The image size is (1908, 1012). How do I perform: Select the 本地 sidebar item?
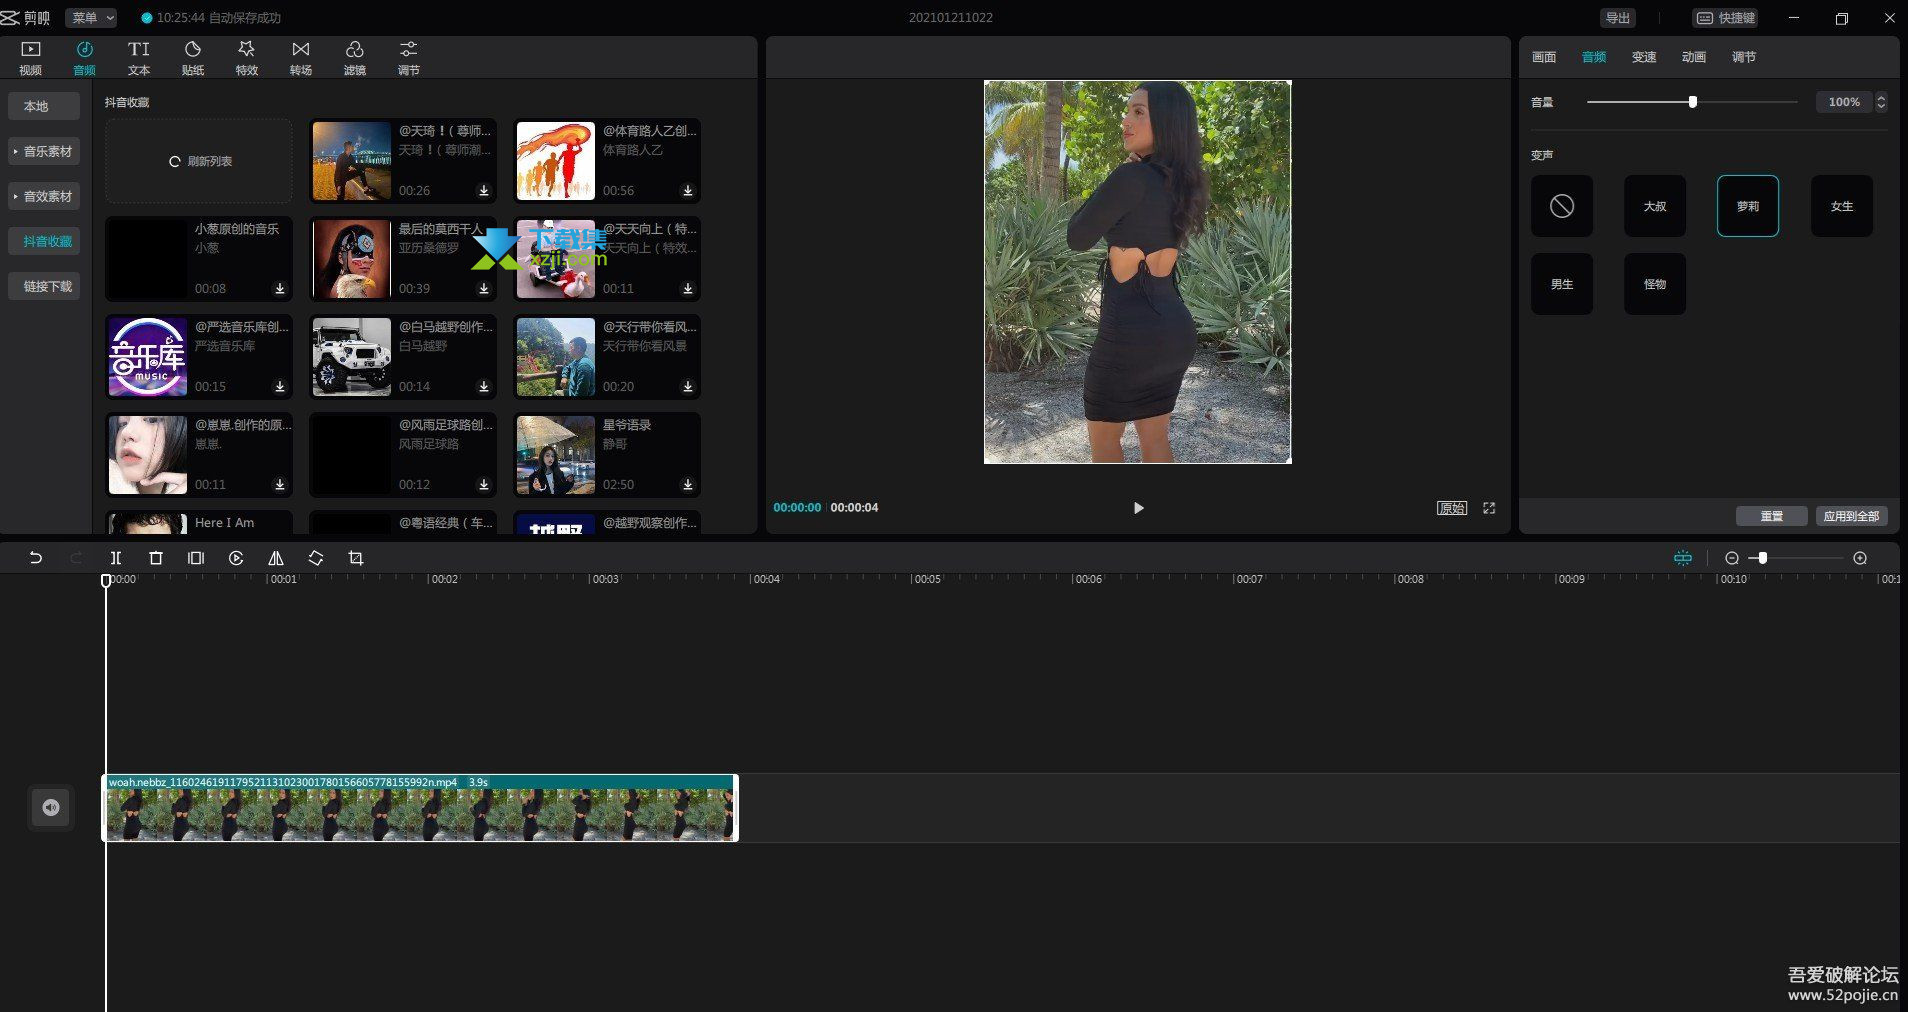[x=44, y=106]
